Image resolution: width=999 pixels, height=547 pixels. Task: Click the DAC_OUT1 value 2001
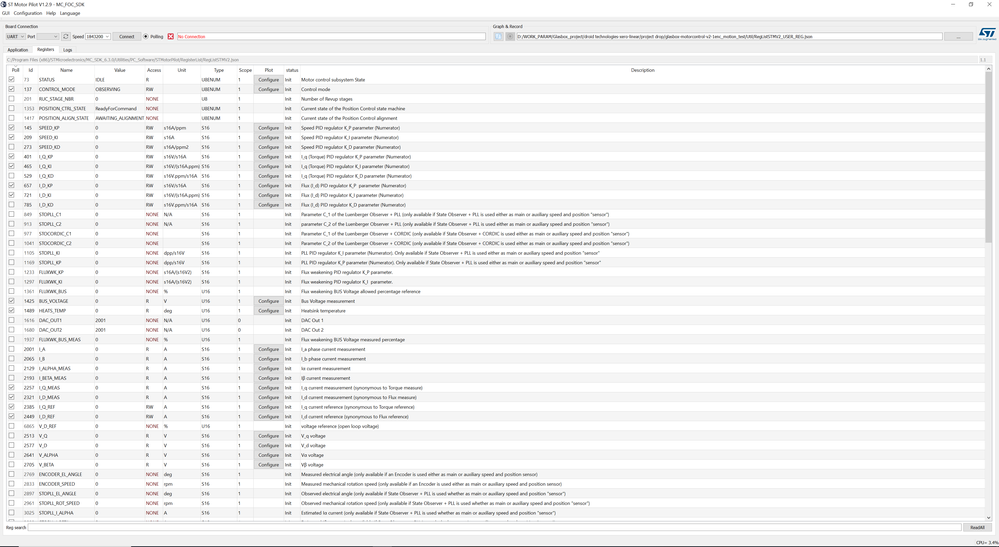[101, 320]
